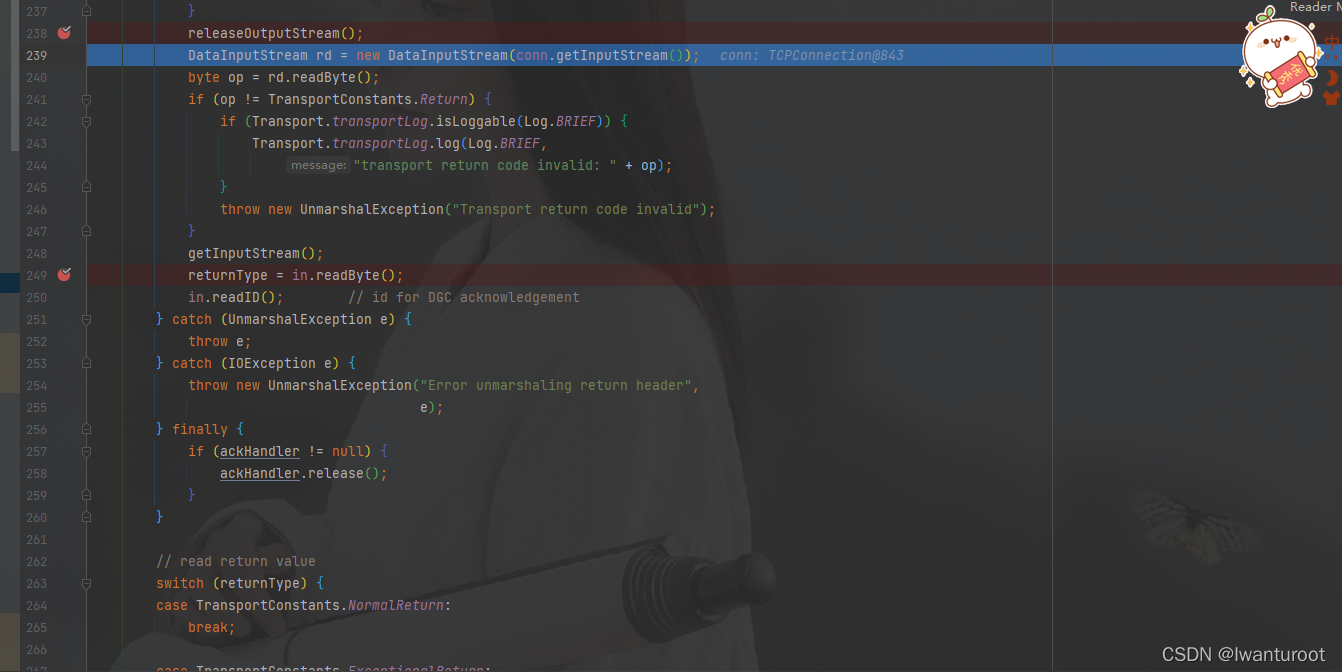The image size is (1342, 672).
Task: Fold the isLoggable block at line 242
Action: pyautogui.click(x=86, y=121)
